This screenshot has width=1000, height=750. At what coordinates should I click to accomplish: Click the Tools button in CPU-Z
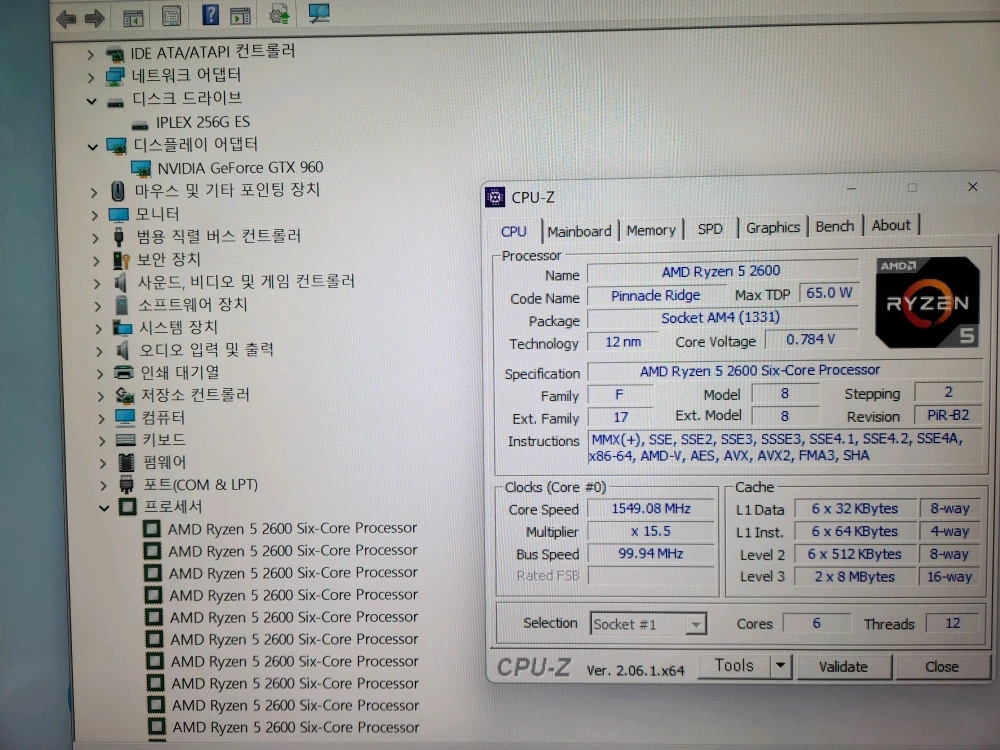point(734,666)
